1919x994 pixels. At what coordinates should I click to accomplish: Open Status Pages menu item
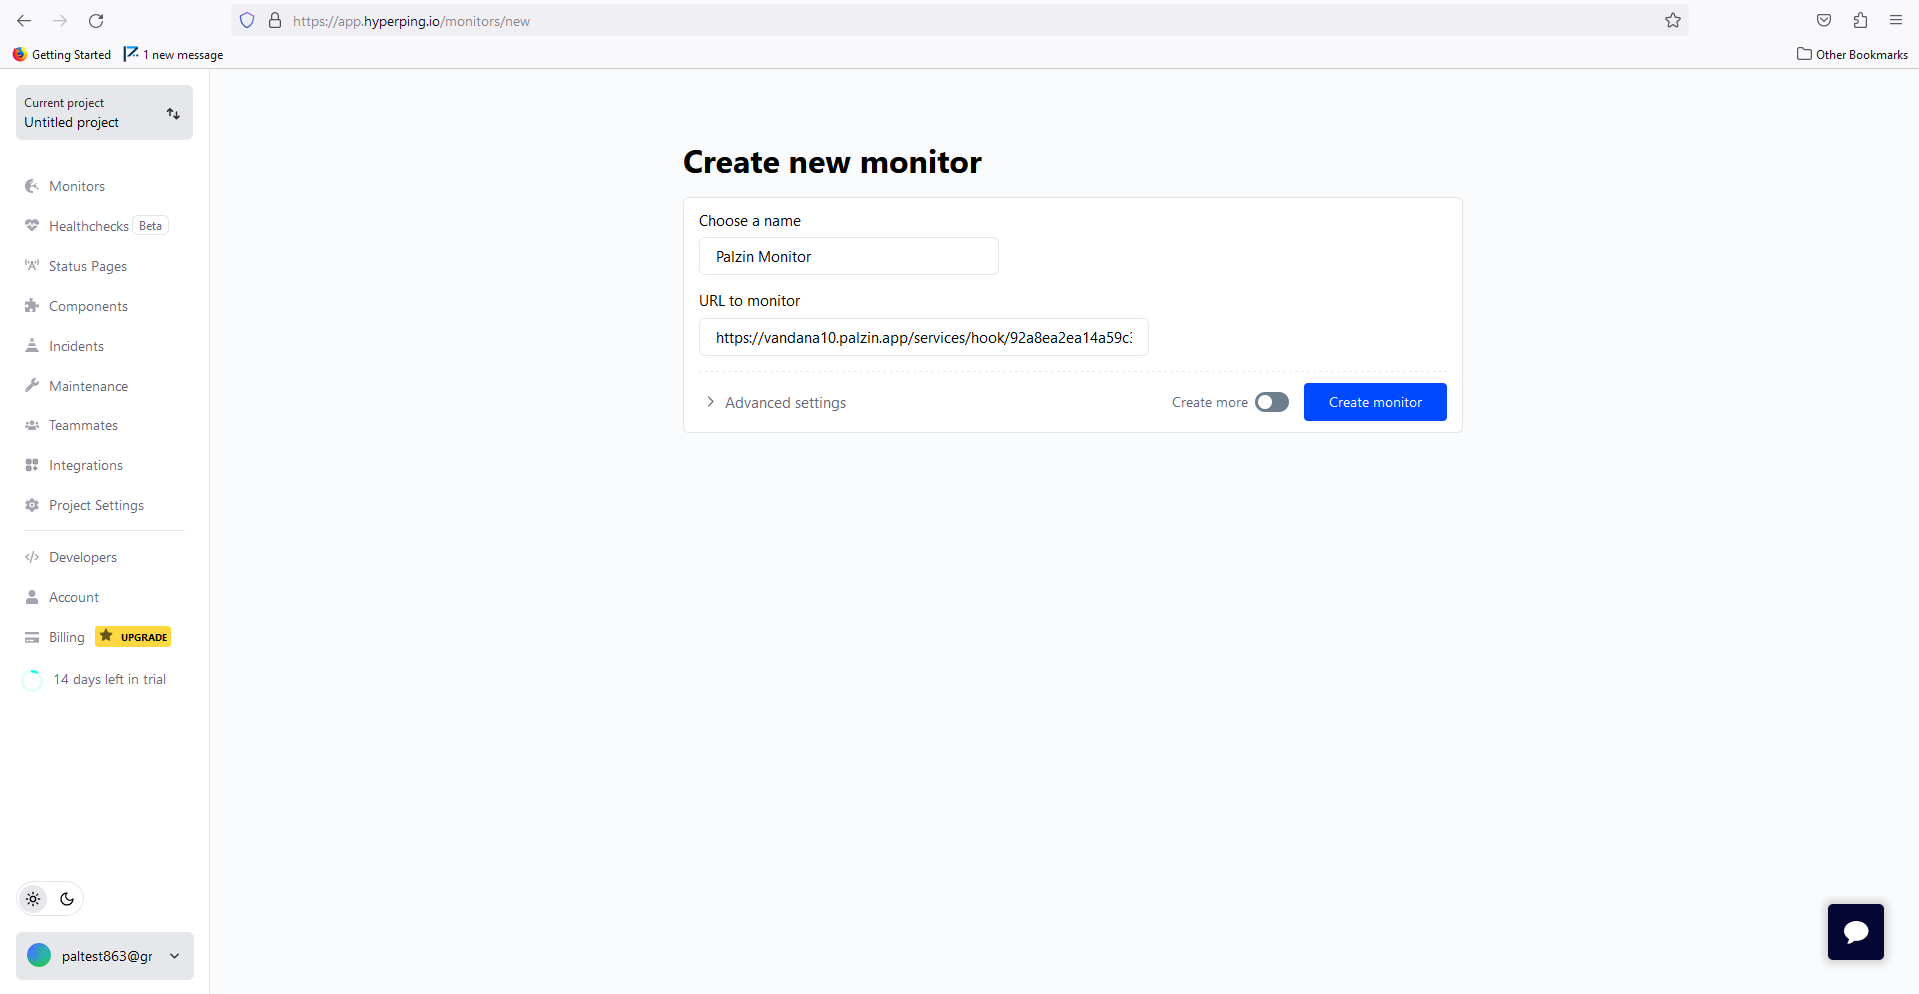(88, 266)
